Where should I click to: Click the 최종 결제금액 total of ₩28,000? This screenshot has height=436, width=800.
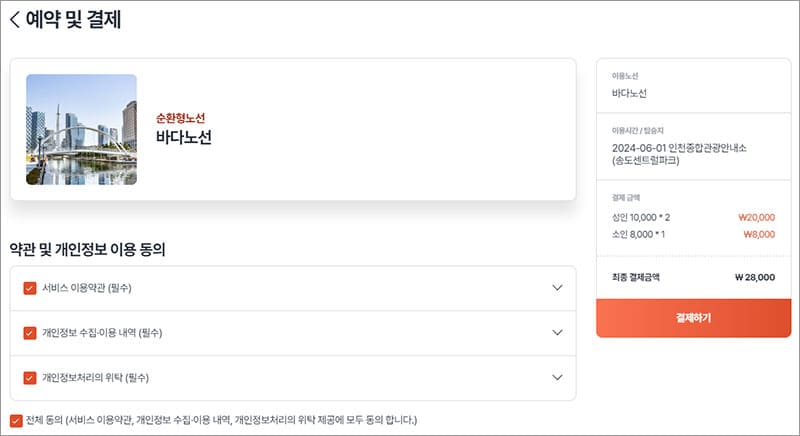(x=693, y=277)
